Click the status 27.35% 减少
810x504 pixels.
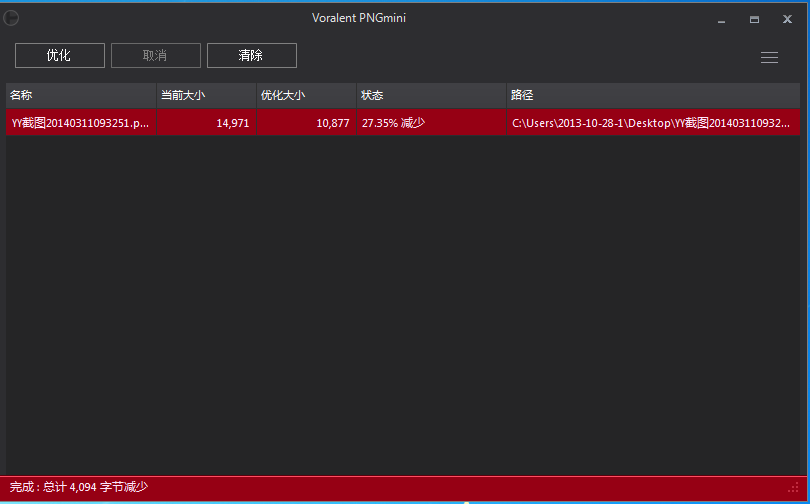pos(394,123)
